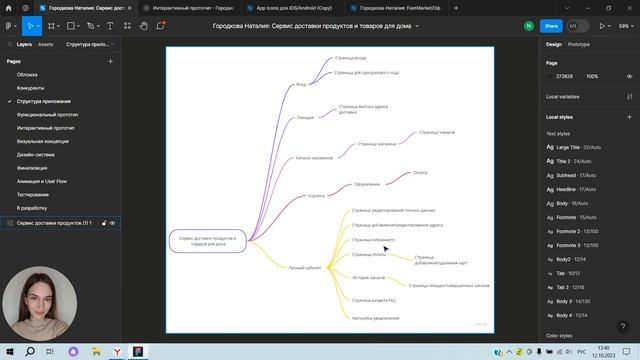This screenshot has height=360, width=640.
Task: Toggle page background visibility eye
Action: [629, 76]
